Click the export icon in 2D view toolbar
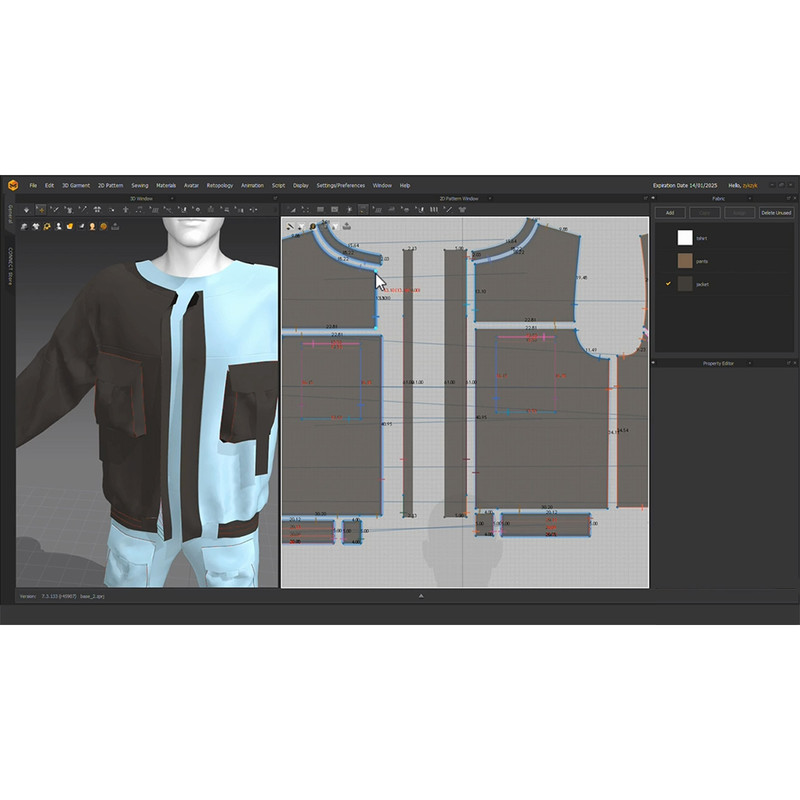 [x=346, y=226]
